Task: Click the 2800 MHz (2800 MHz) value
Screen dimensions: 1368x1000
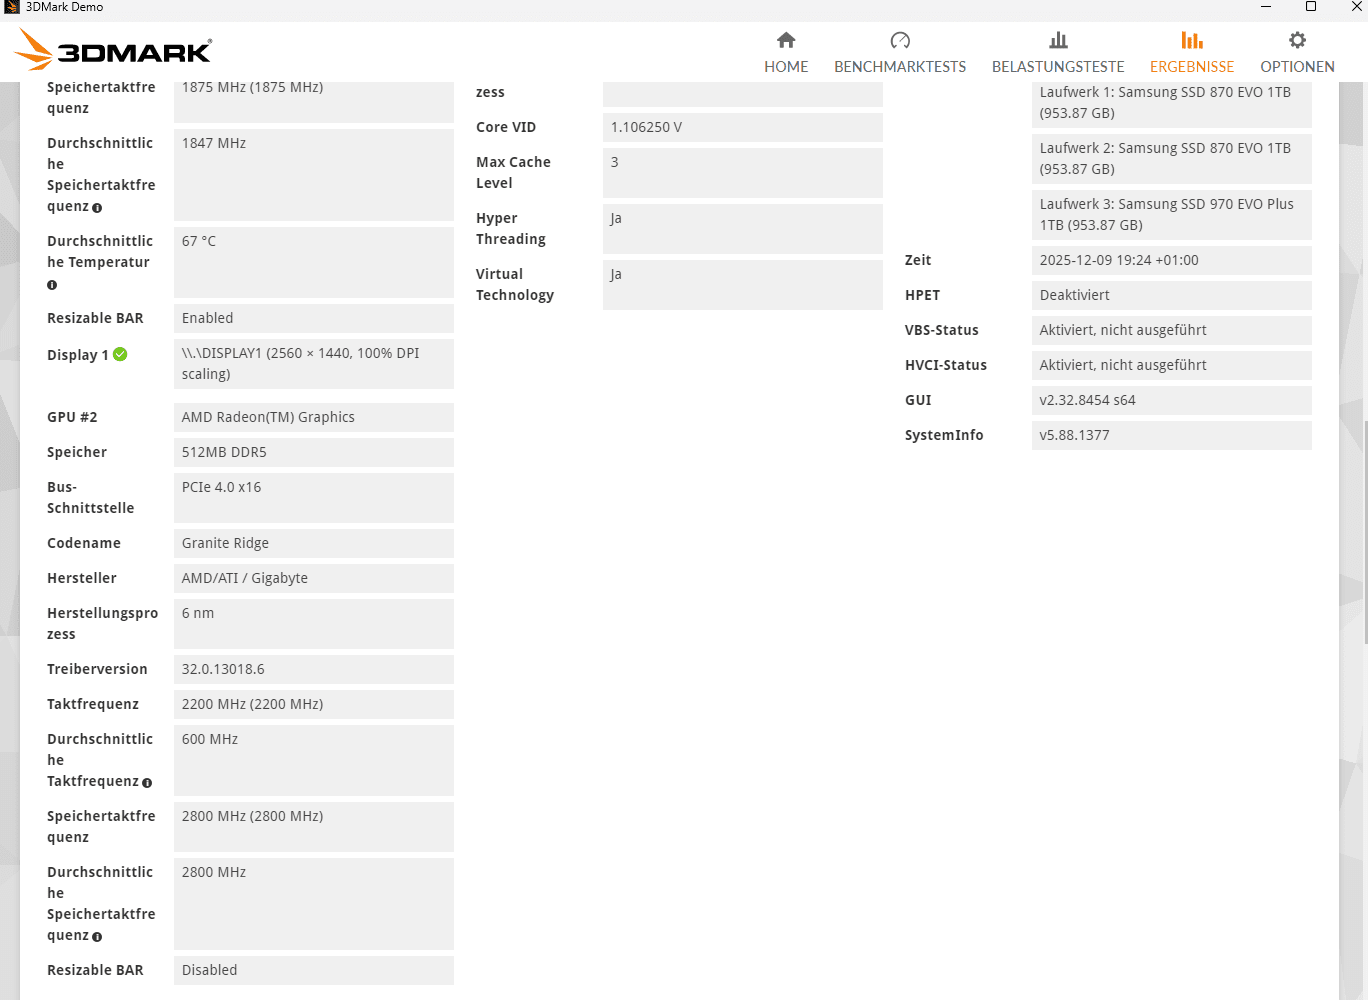Action: click(314, 827)
